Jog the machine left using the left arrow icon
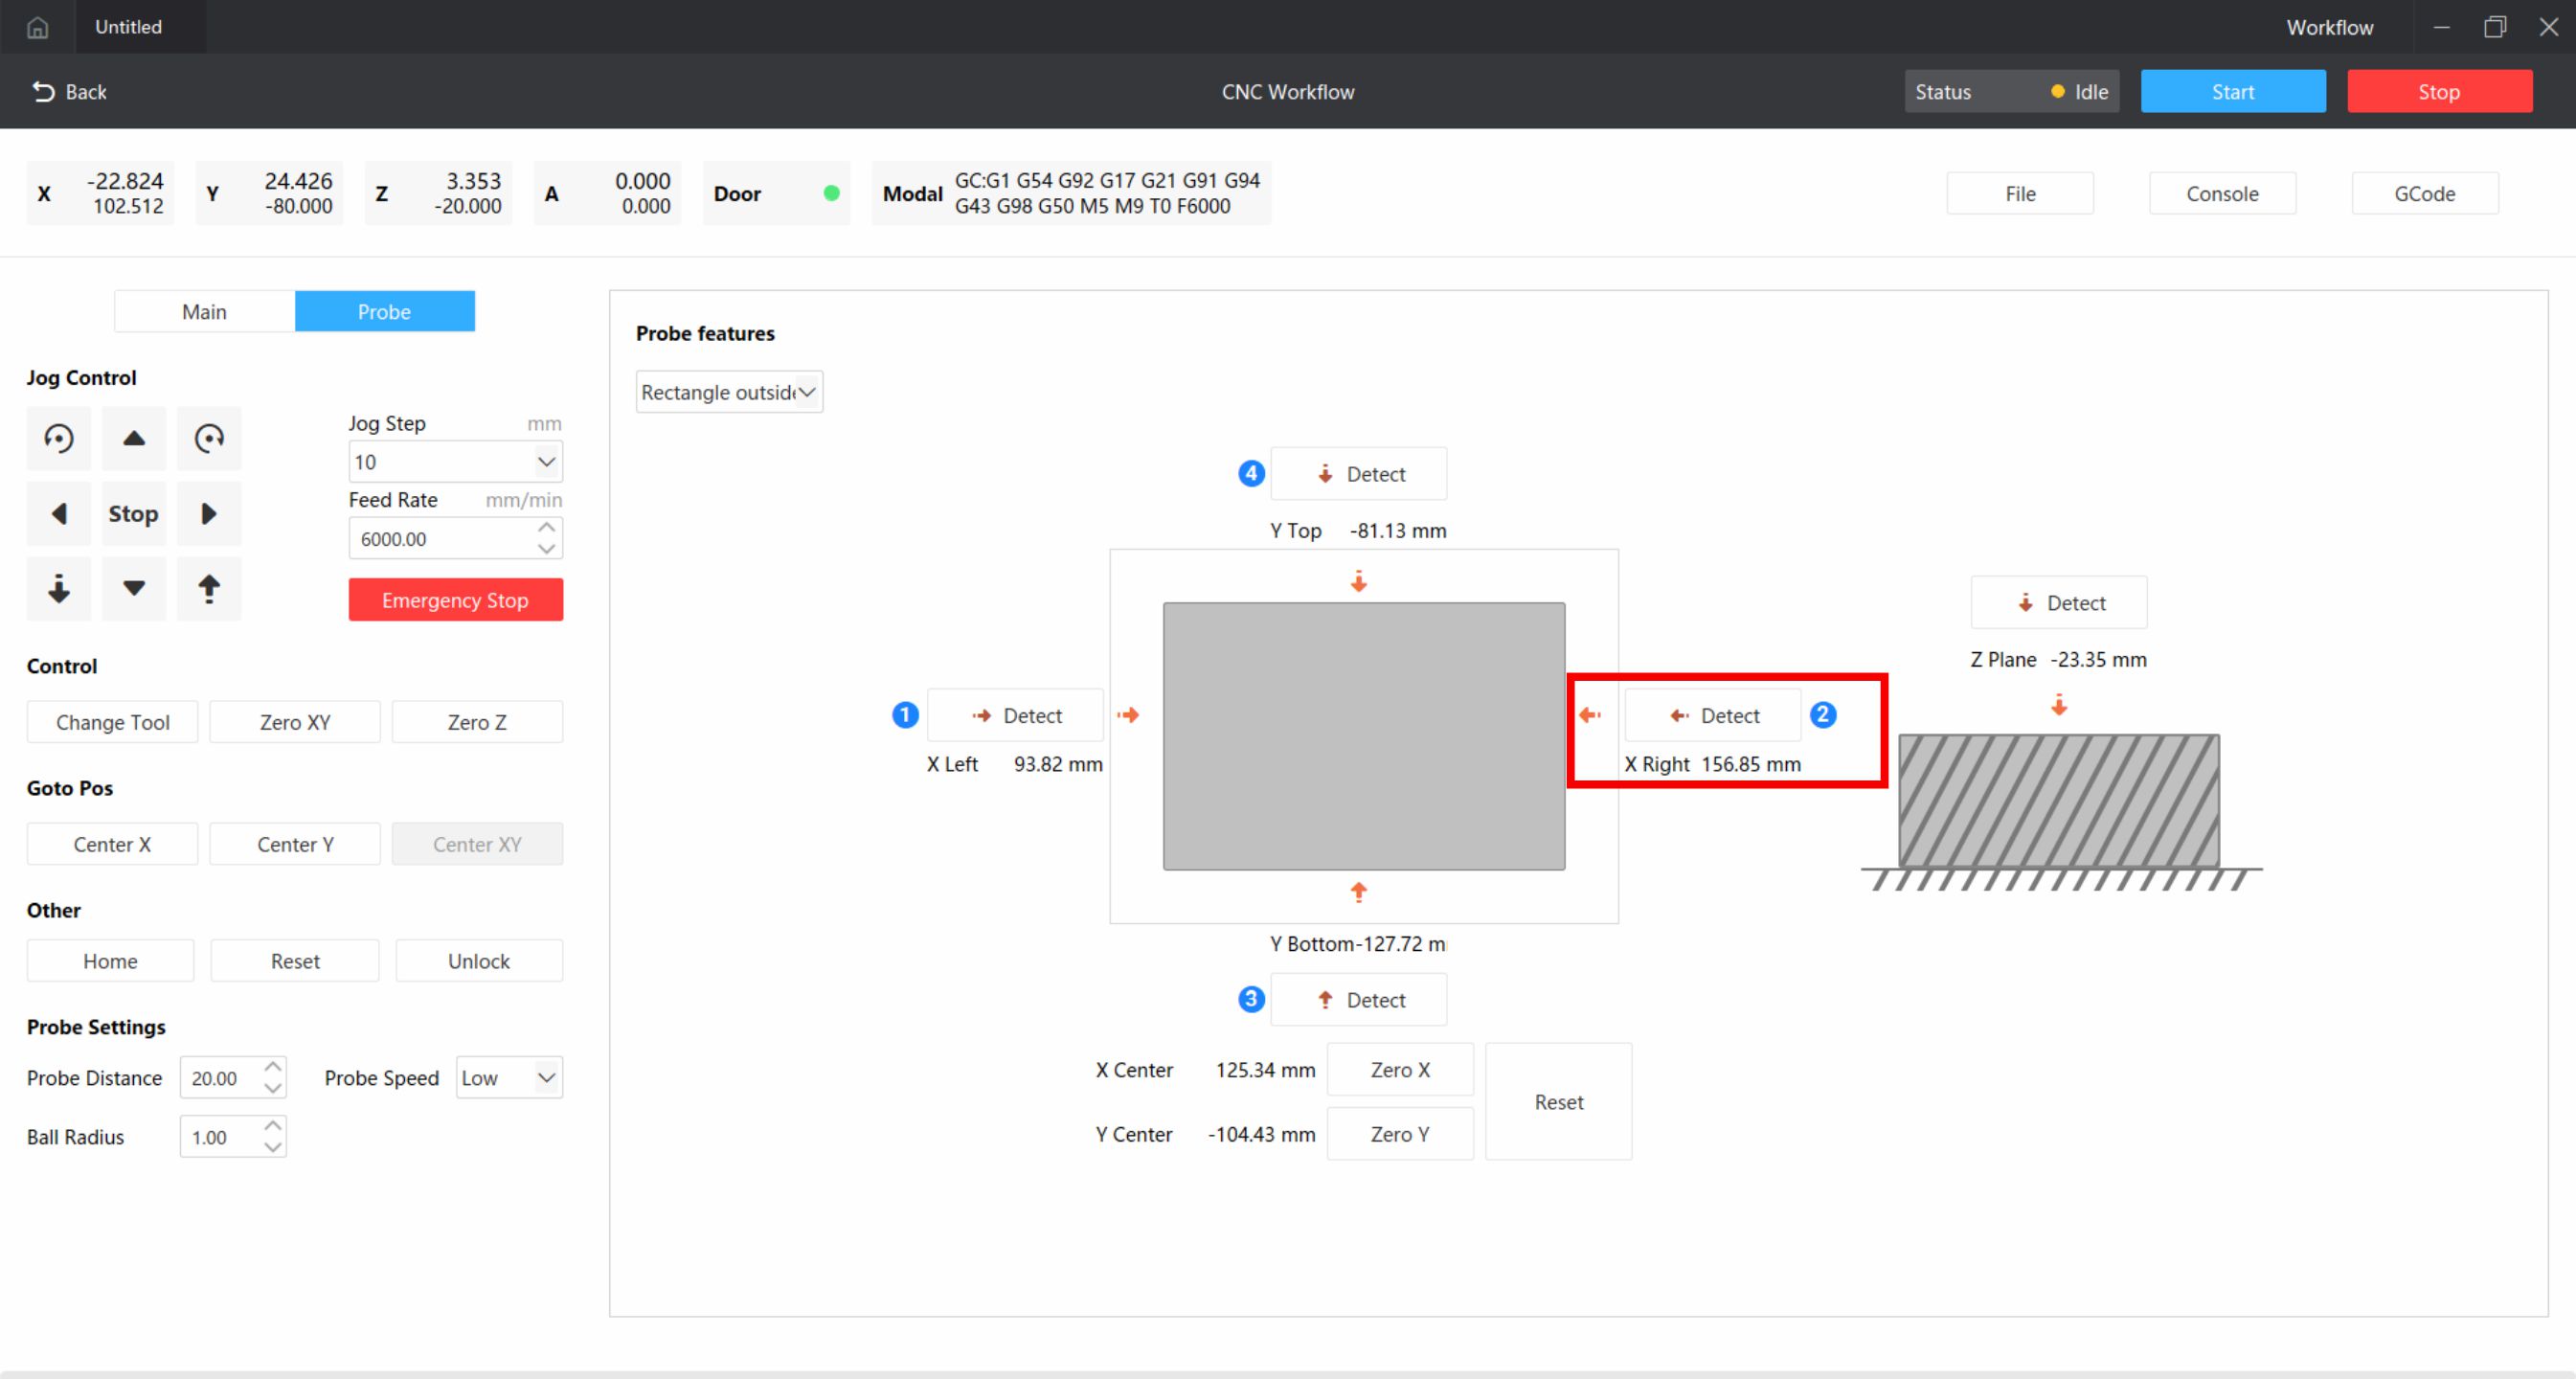 [x=58, y=513]
